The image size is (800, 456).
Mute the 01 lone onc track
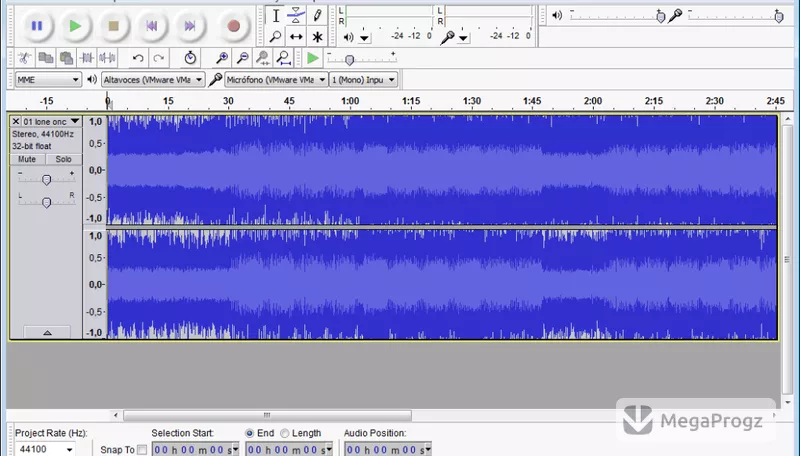click(x=28, y=159)
